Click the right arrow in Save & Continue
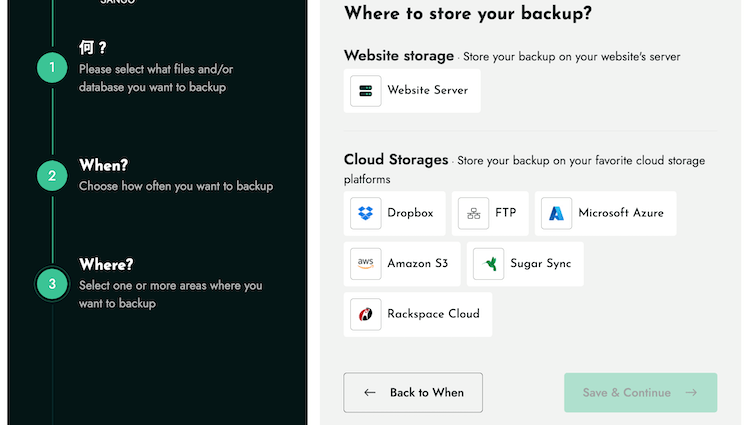This screenshot has width=750, height=425. point(691,393)
